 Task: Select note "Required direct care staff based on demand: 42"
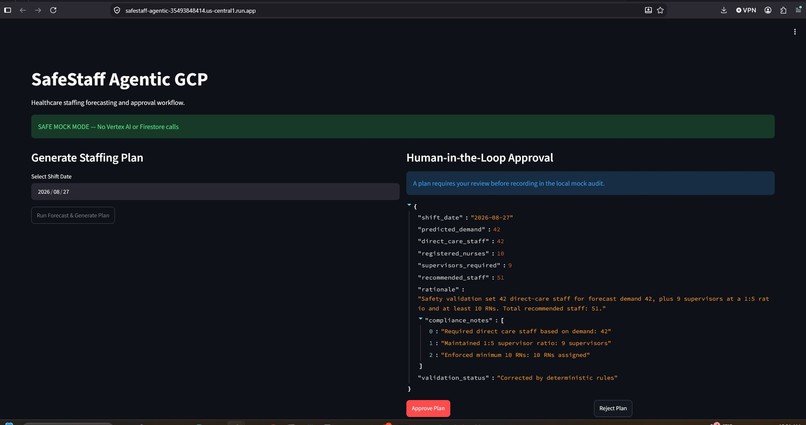(x=526, y=331)
